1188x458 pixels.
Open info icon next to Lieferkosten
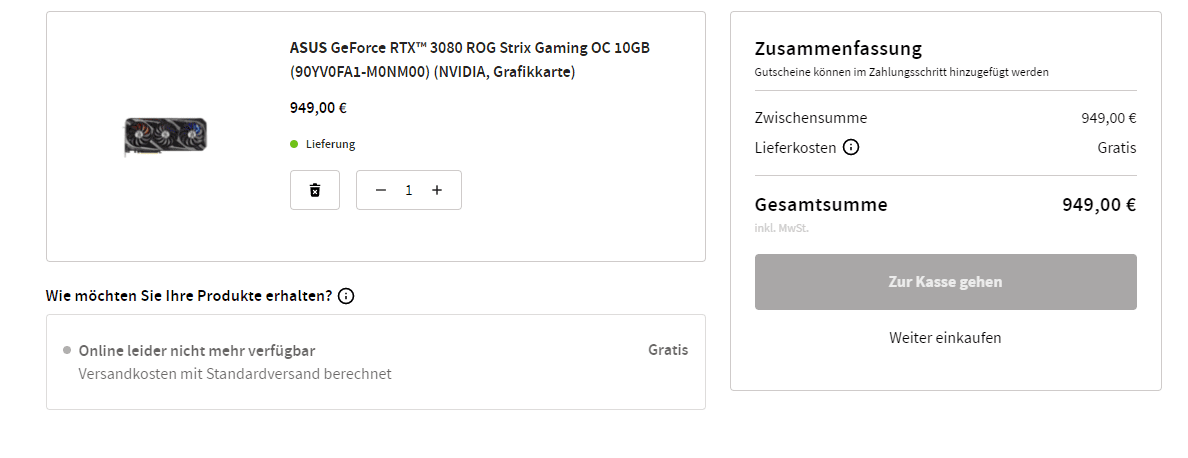(x=851, y=148)
